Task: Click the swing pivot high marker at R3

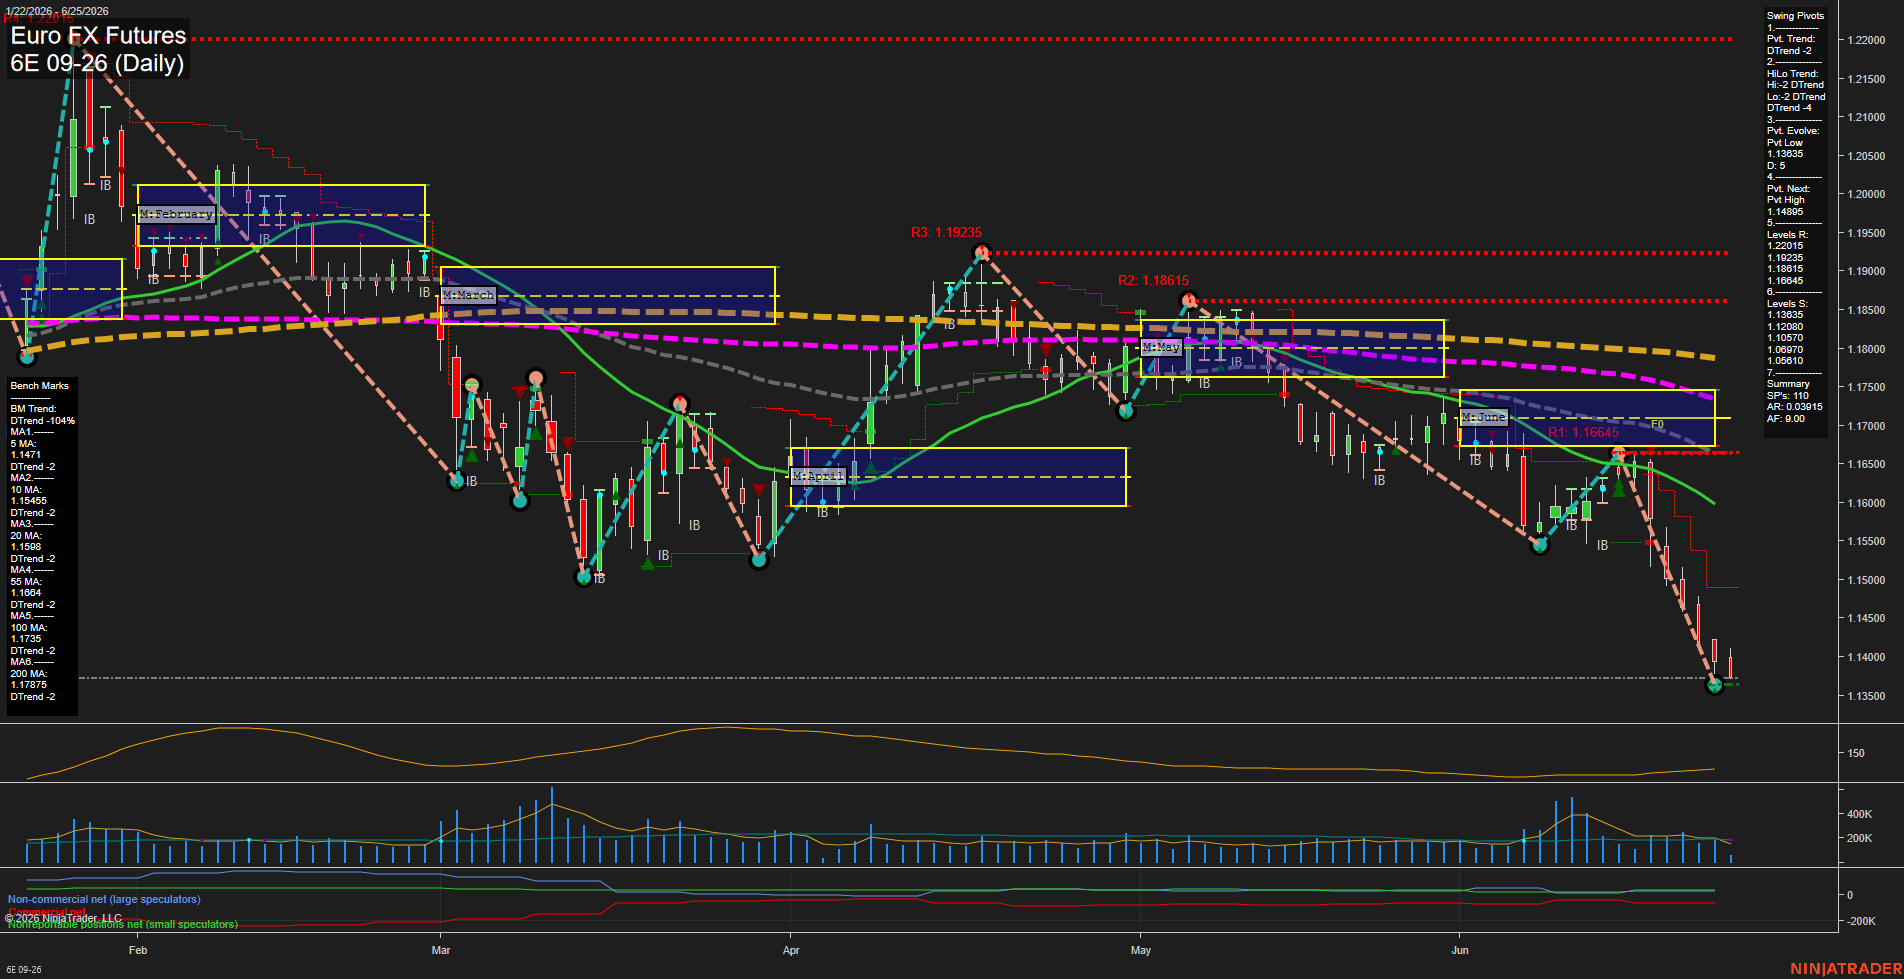Action: 982,252
